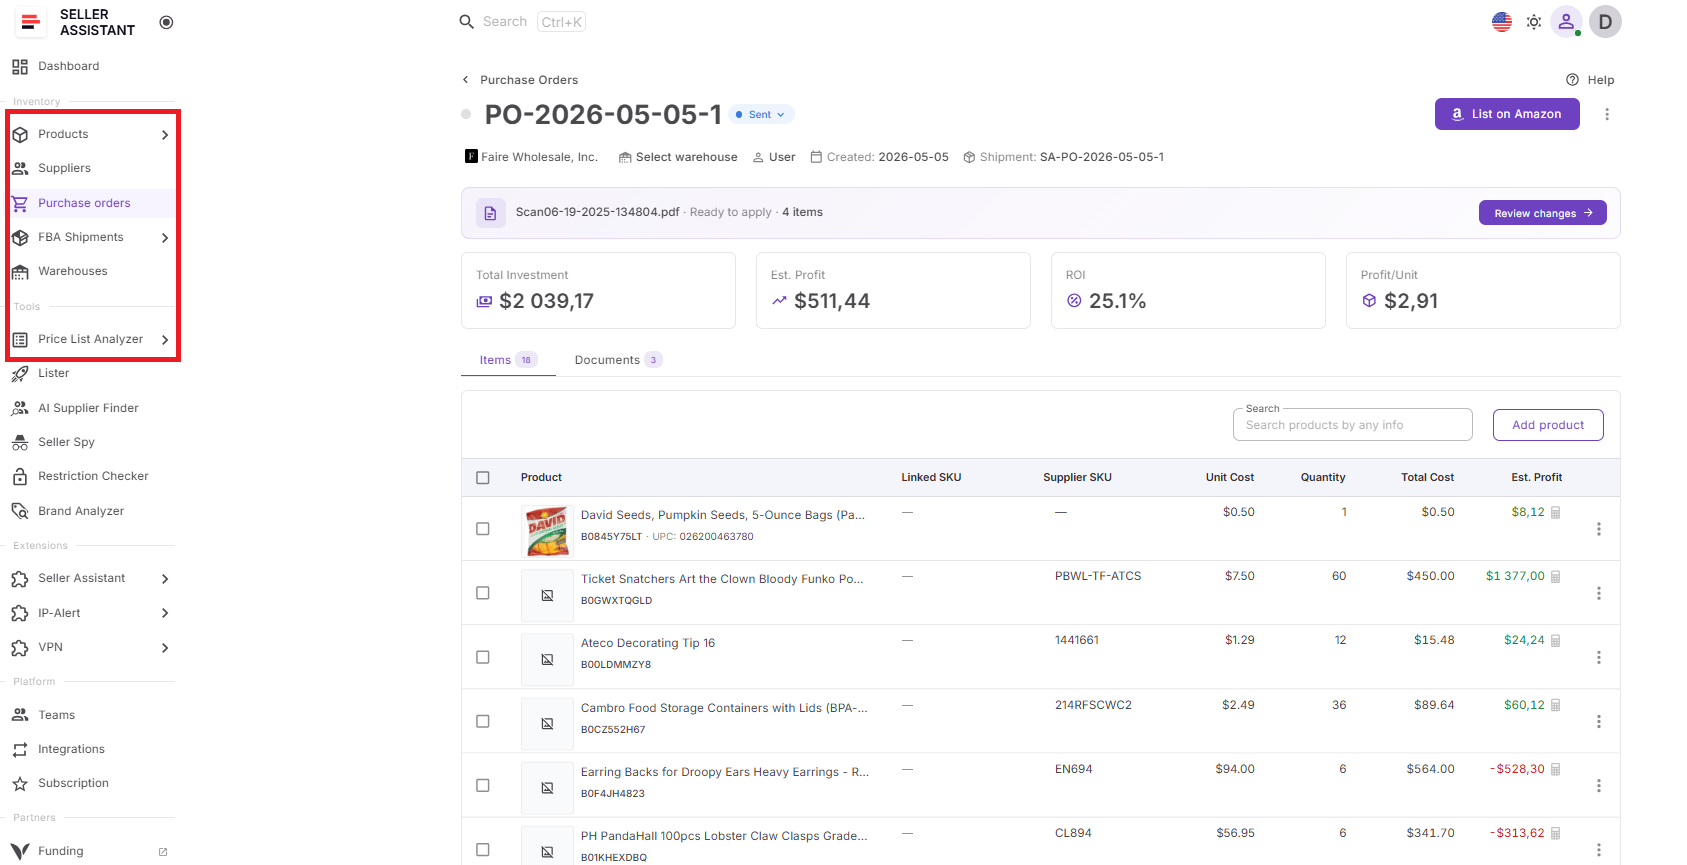Click the Subscription star icon

click(20, 784)
